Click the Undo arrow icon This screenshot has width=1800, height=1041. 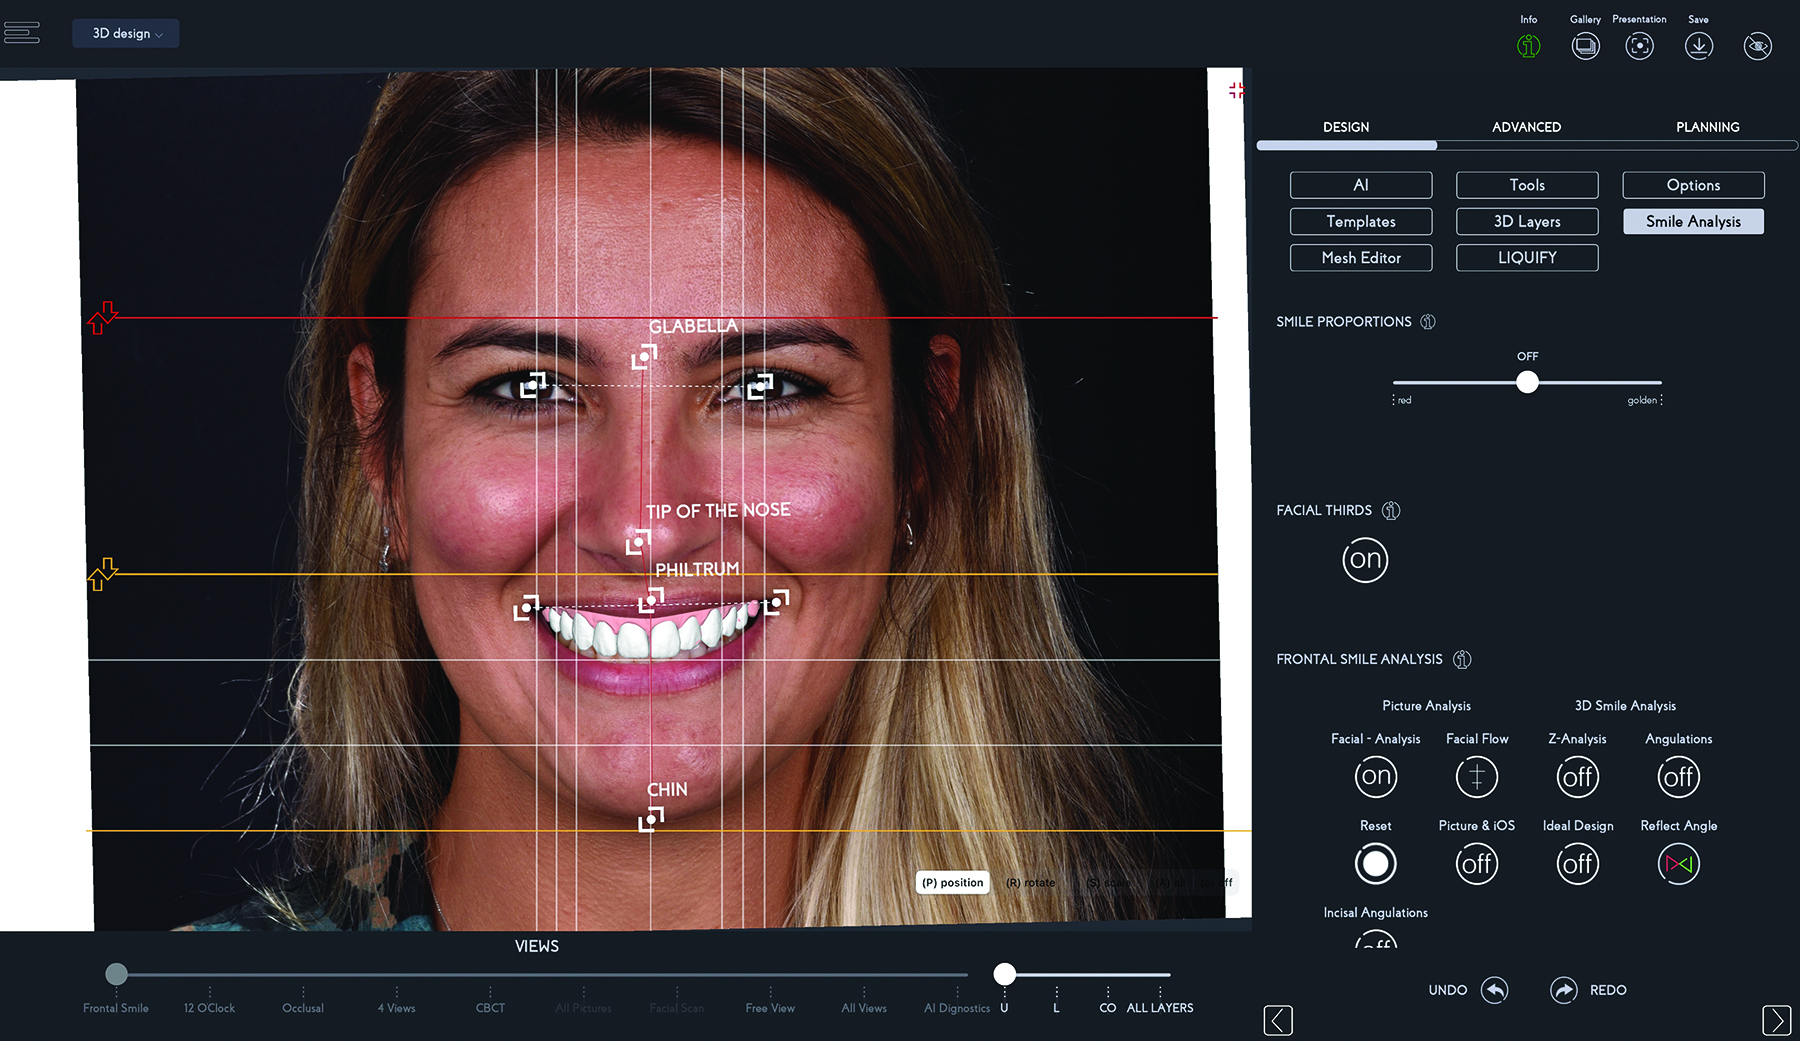point(1494,990)
